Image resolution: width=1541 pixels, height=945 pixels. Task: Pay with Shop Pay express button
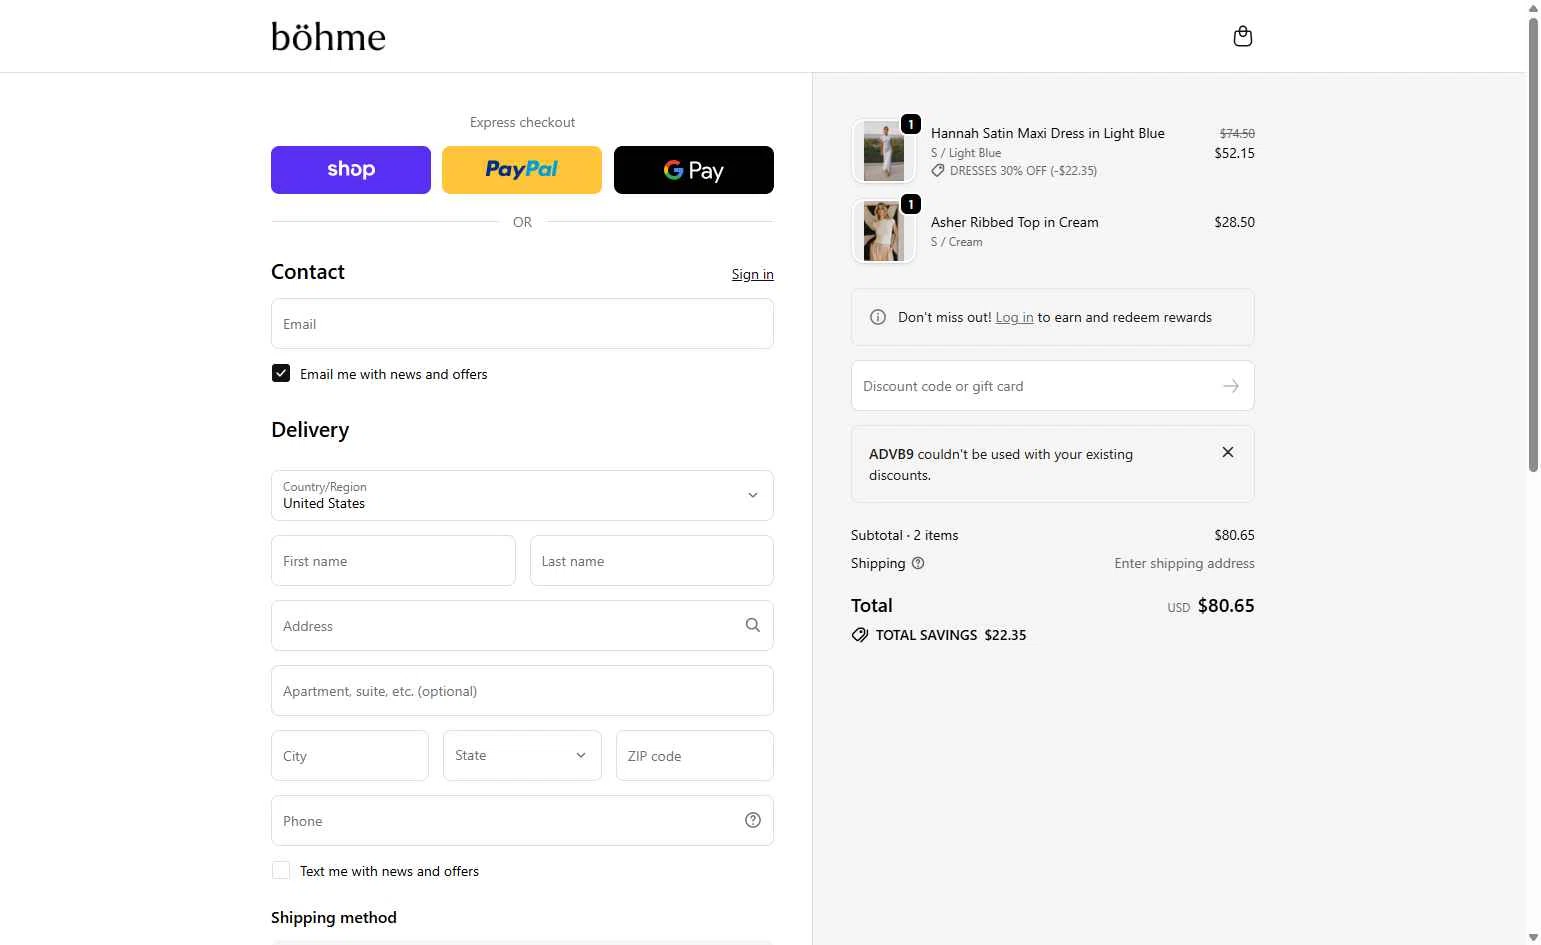pyautogui.click(x=351, y=170)
